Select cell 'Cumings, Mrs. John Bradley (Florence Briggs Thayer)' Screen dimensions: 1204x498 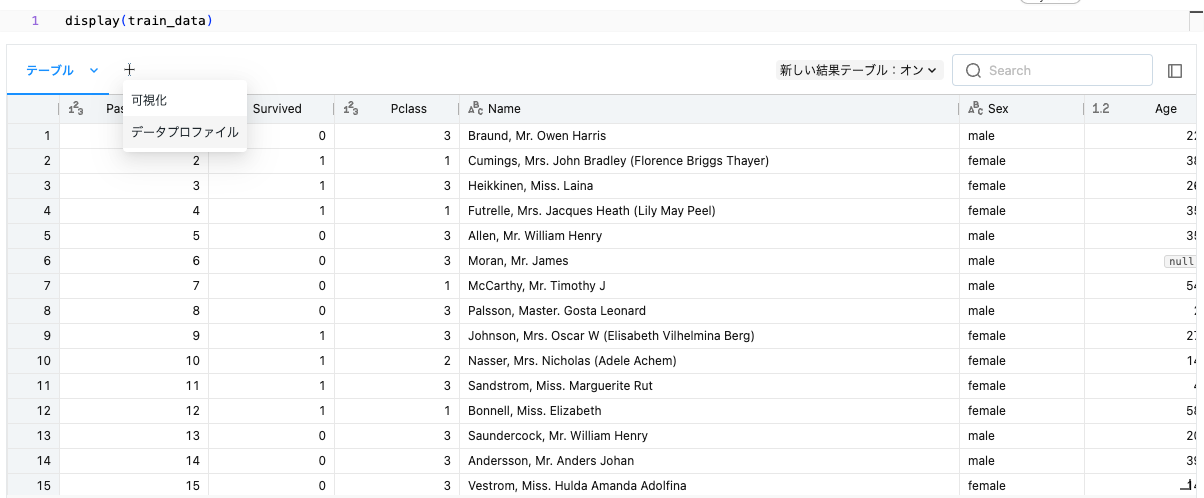click(709, 161)
